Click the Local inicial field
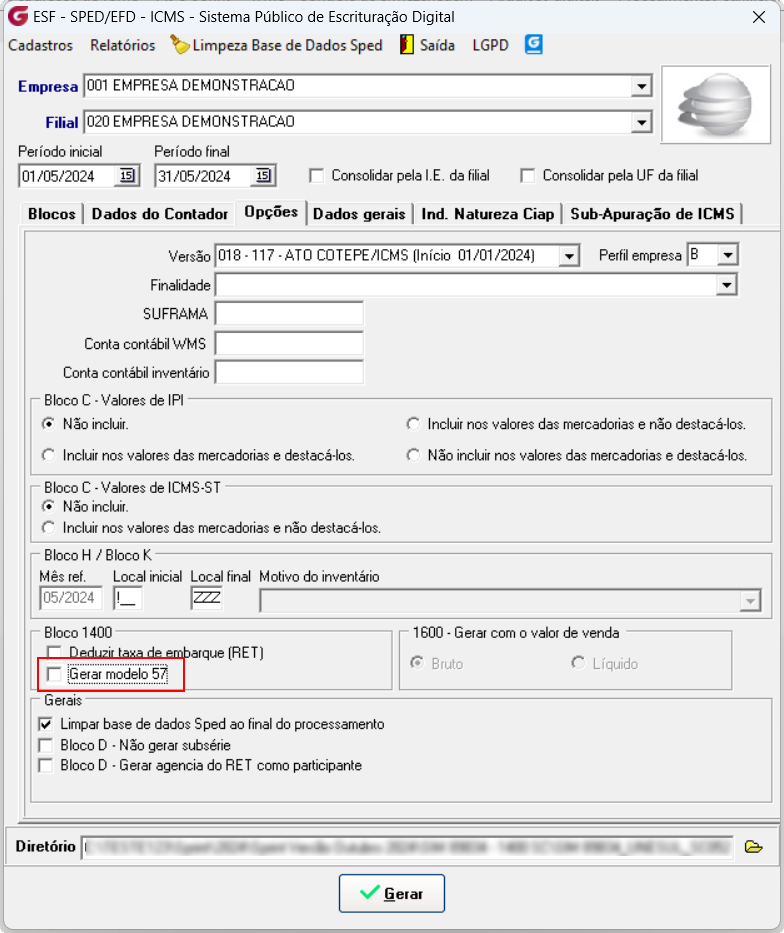The width and height of the screenshot is (784, 933). pos(128,598)
